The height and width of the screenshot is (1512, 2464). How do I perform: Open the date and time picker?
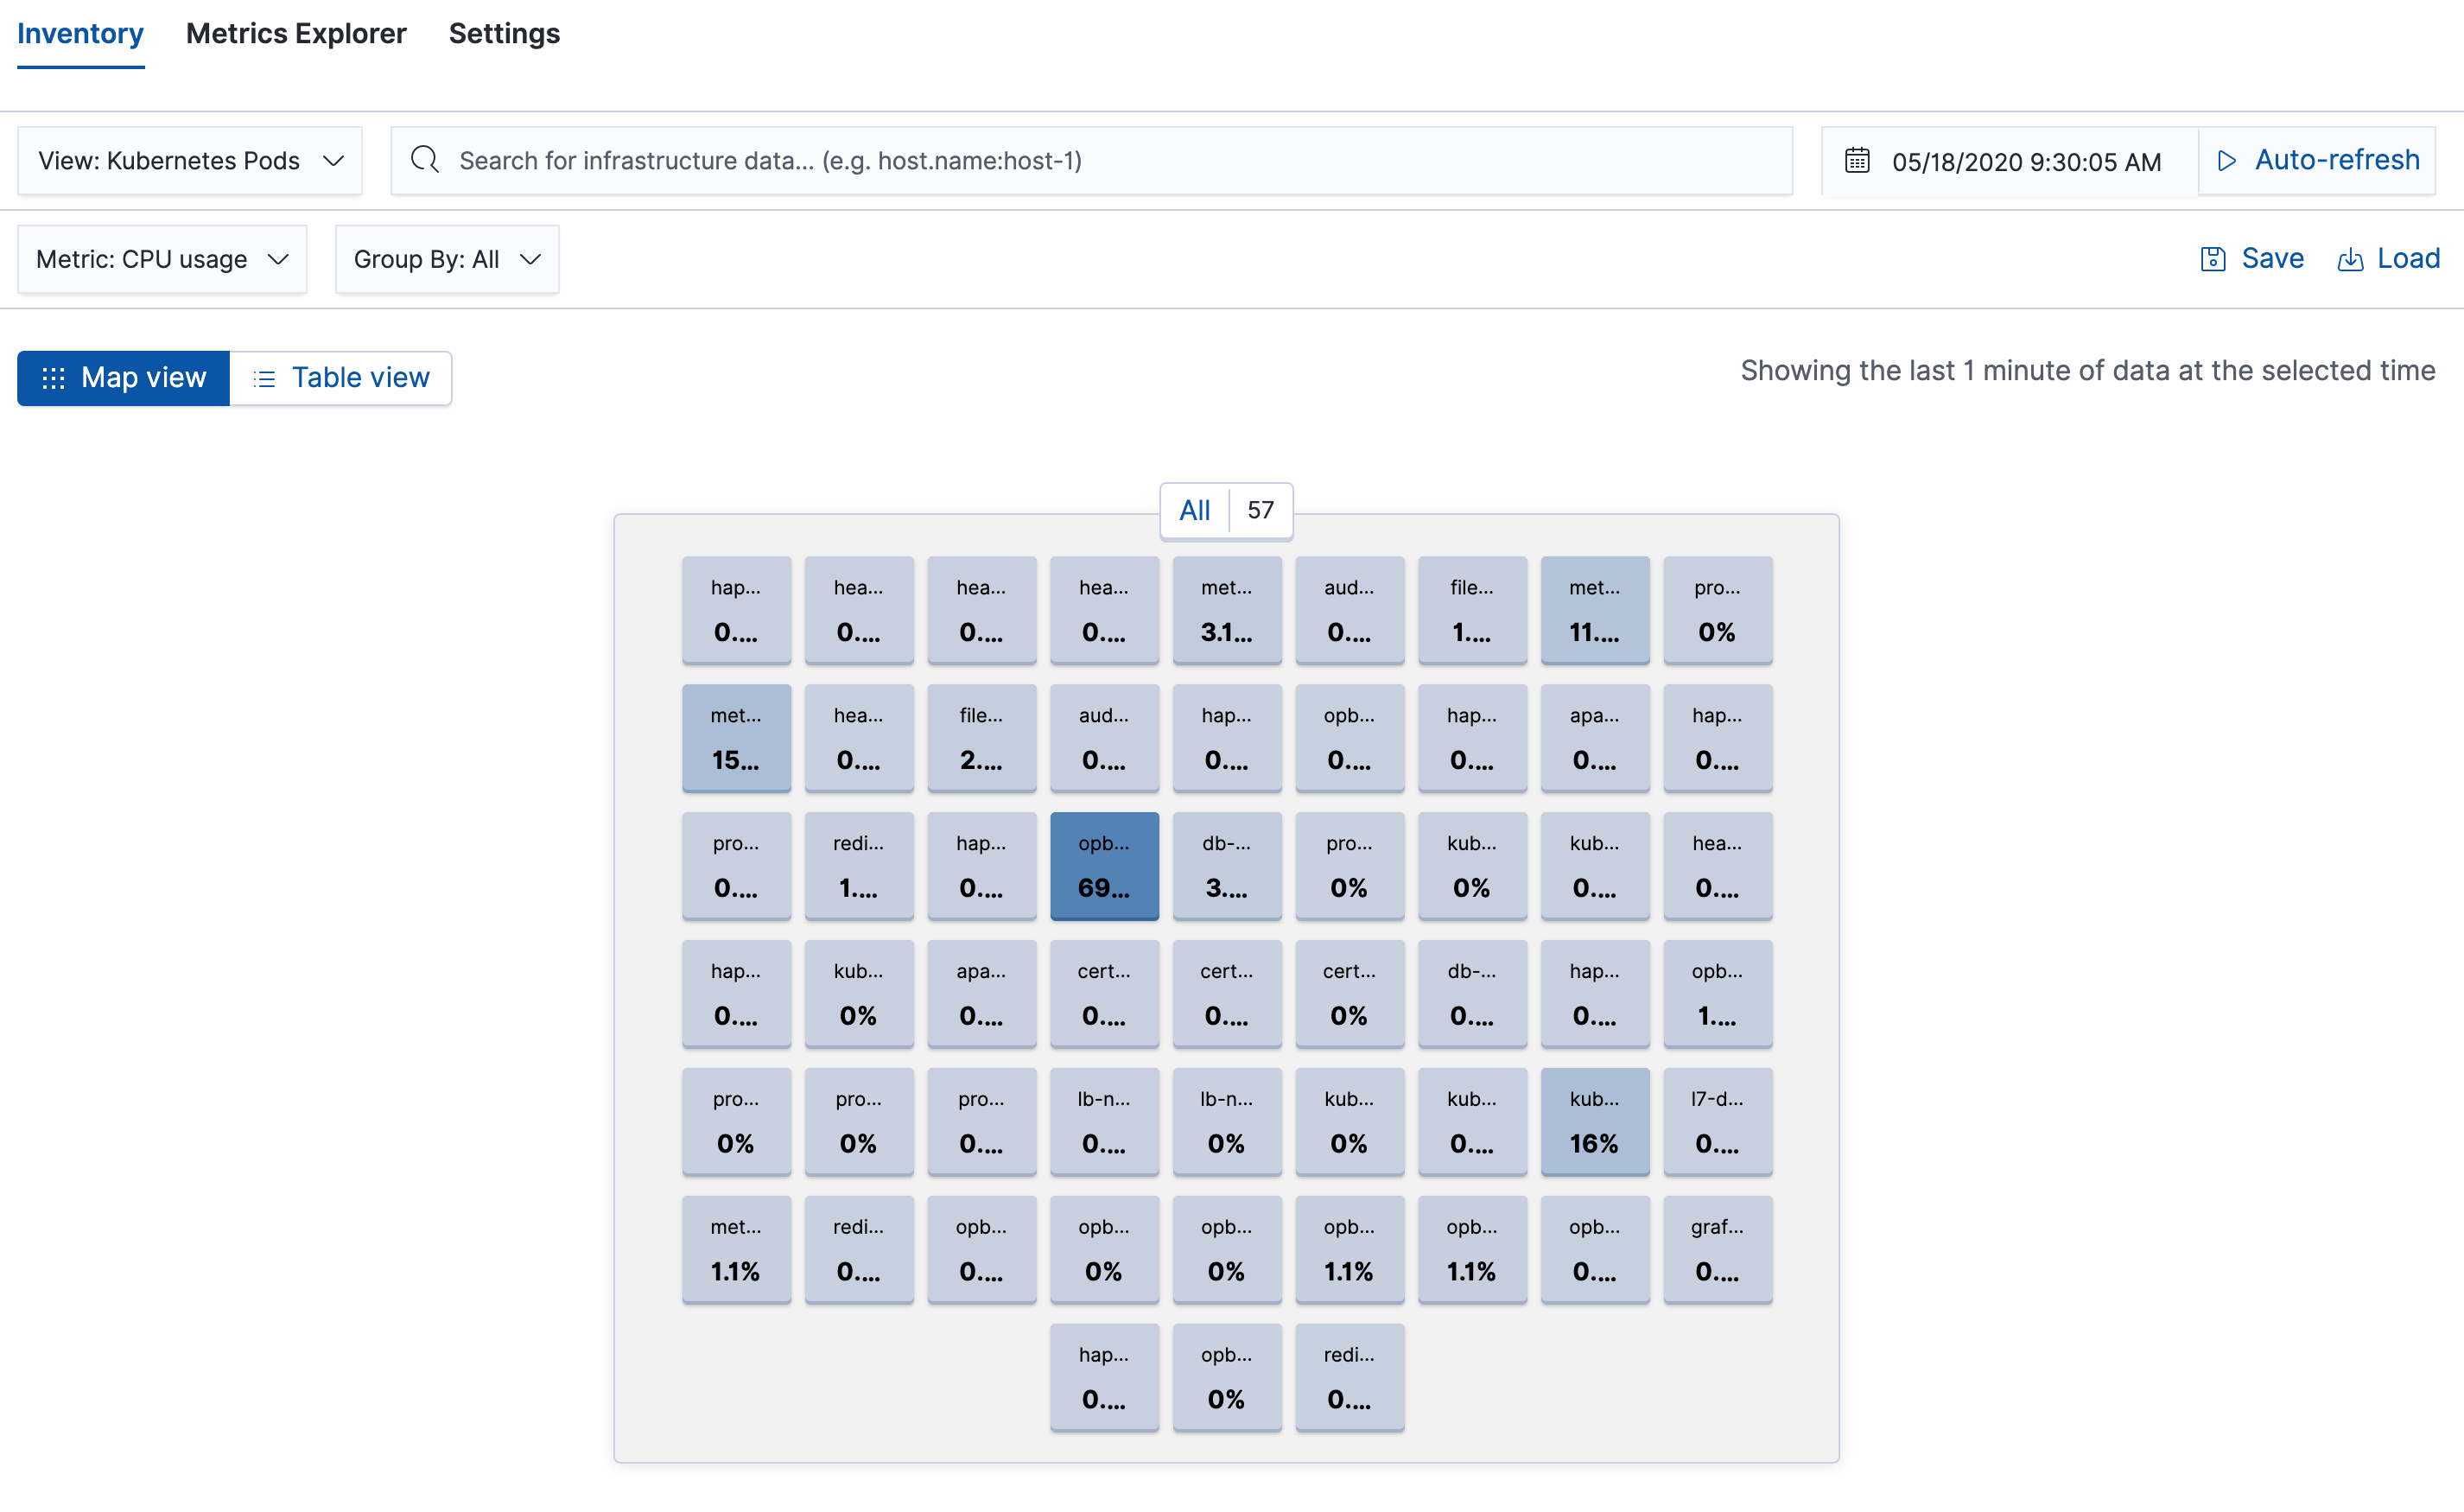pyautogui.click(x=2025, y=161)
